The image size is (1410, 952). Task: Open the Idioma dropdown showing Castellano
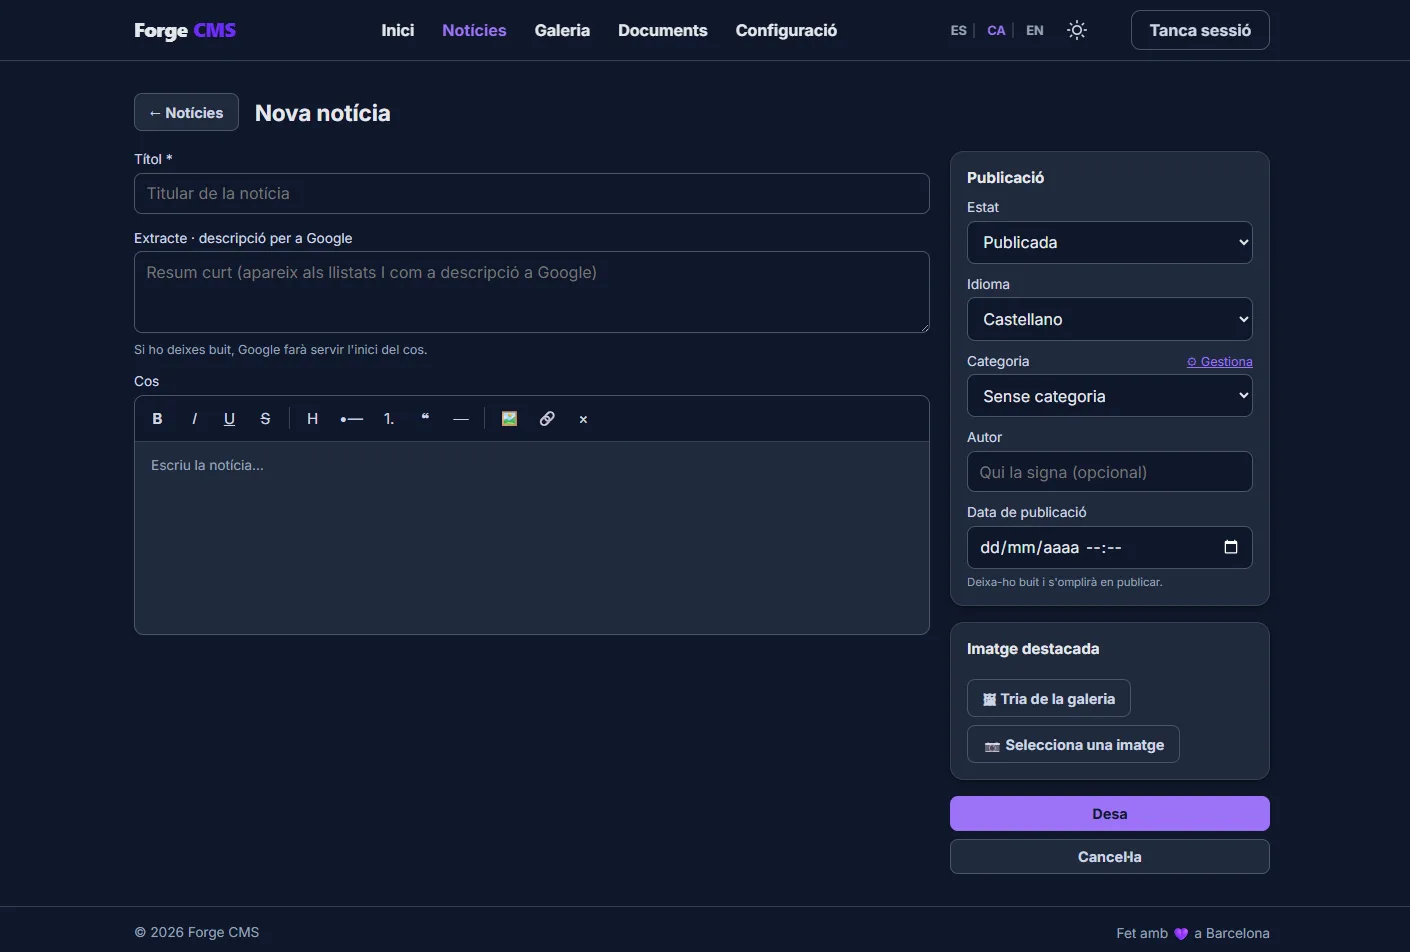click(1109, 319)
